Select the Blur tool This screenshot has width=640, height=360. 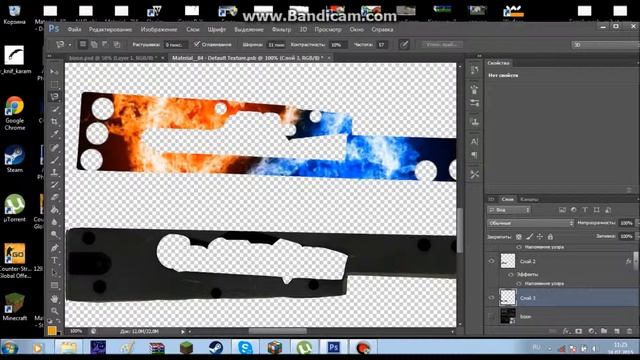click(54, 222)
